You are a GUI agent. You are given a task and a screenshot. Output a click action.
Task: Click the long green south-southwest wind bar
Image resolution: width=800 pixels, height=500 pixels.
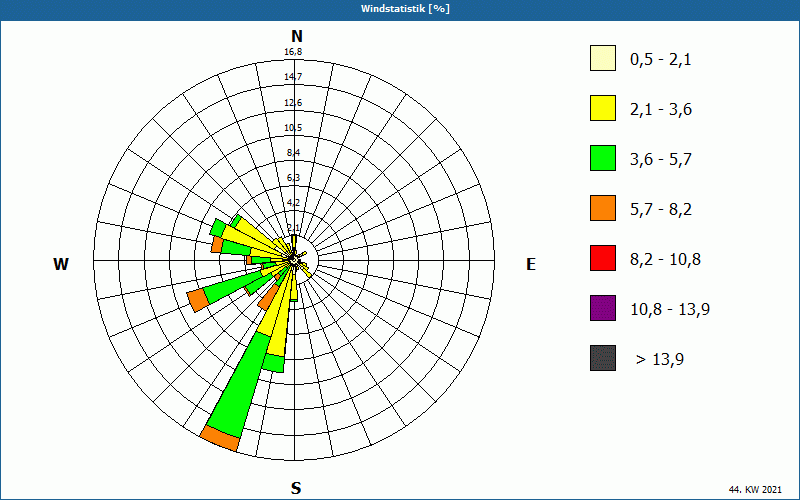pyautogui.click(x=240, y=385)
